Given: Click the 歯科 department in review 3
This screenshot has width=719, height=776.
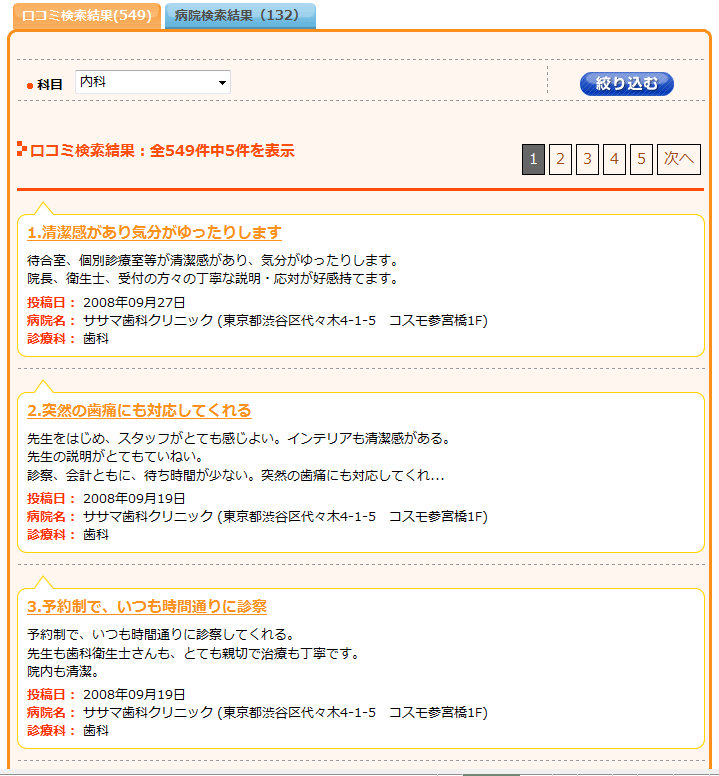Looking at the screenshot, I should pyautogui.click(x=96, y=731).
